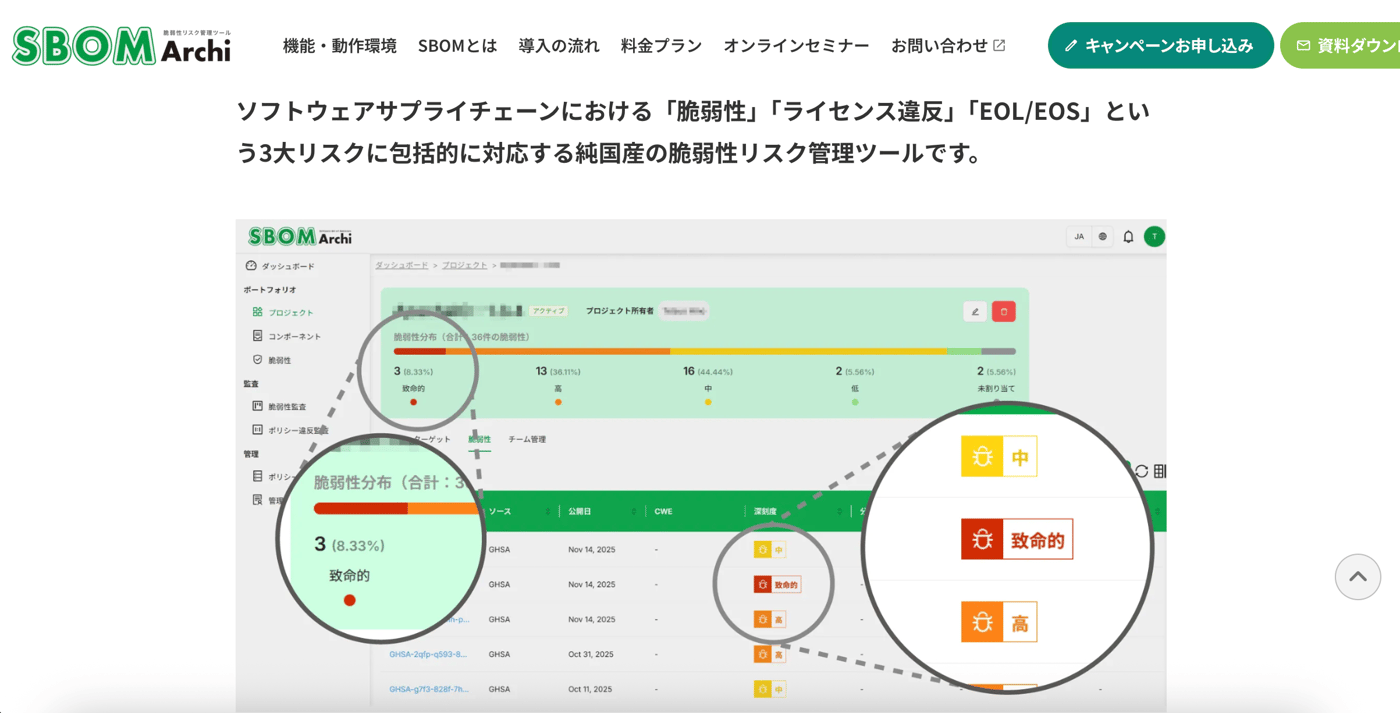Click the yellow dot under 中 count
The width and height of the screenshot is (1400, 713).
(x=708, y=402)
